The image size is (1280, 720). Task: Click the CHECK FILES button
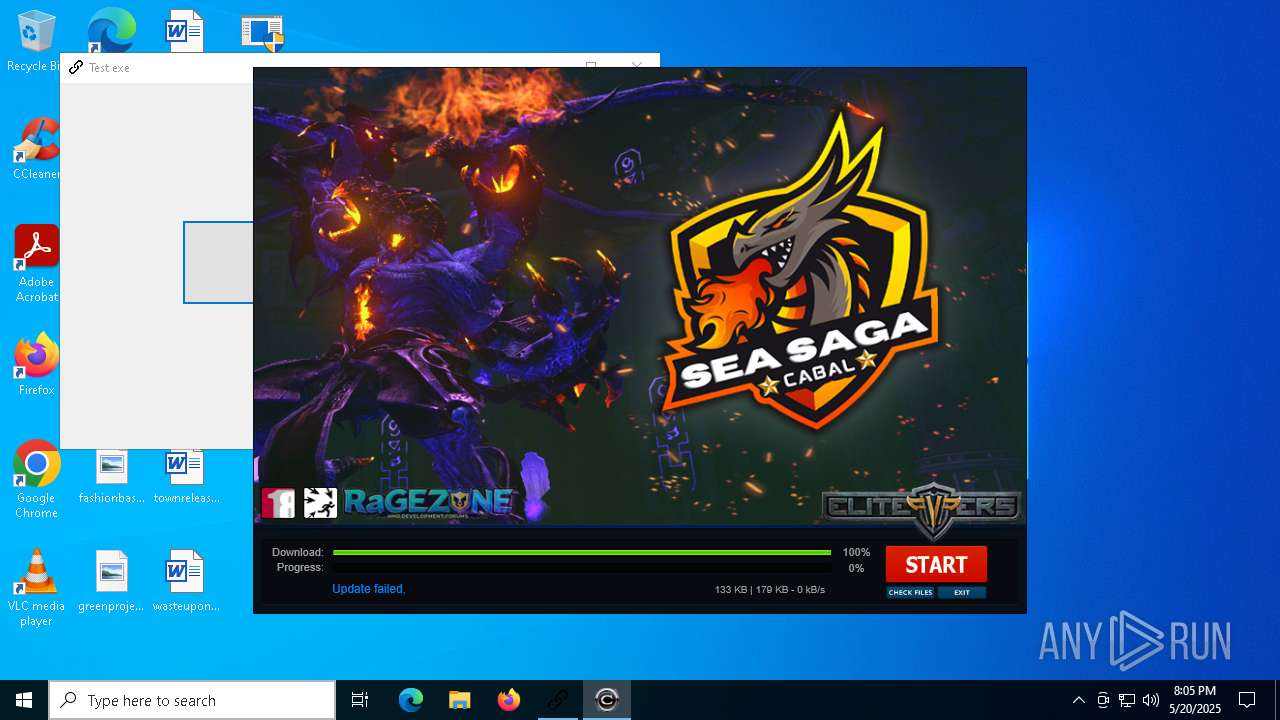910,592
